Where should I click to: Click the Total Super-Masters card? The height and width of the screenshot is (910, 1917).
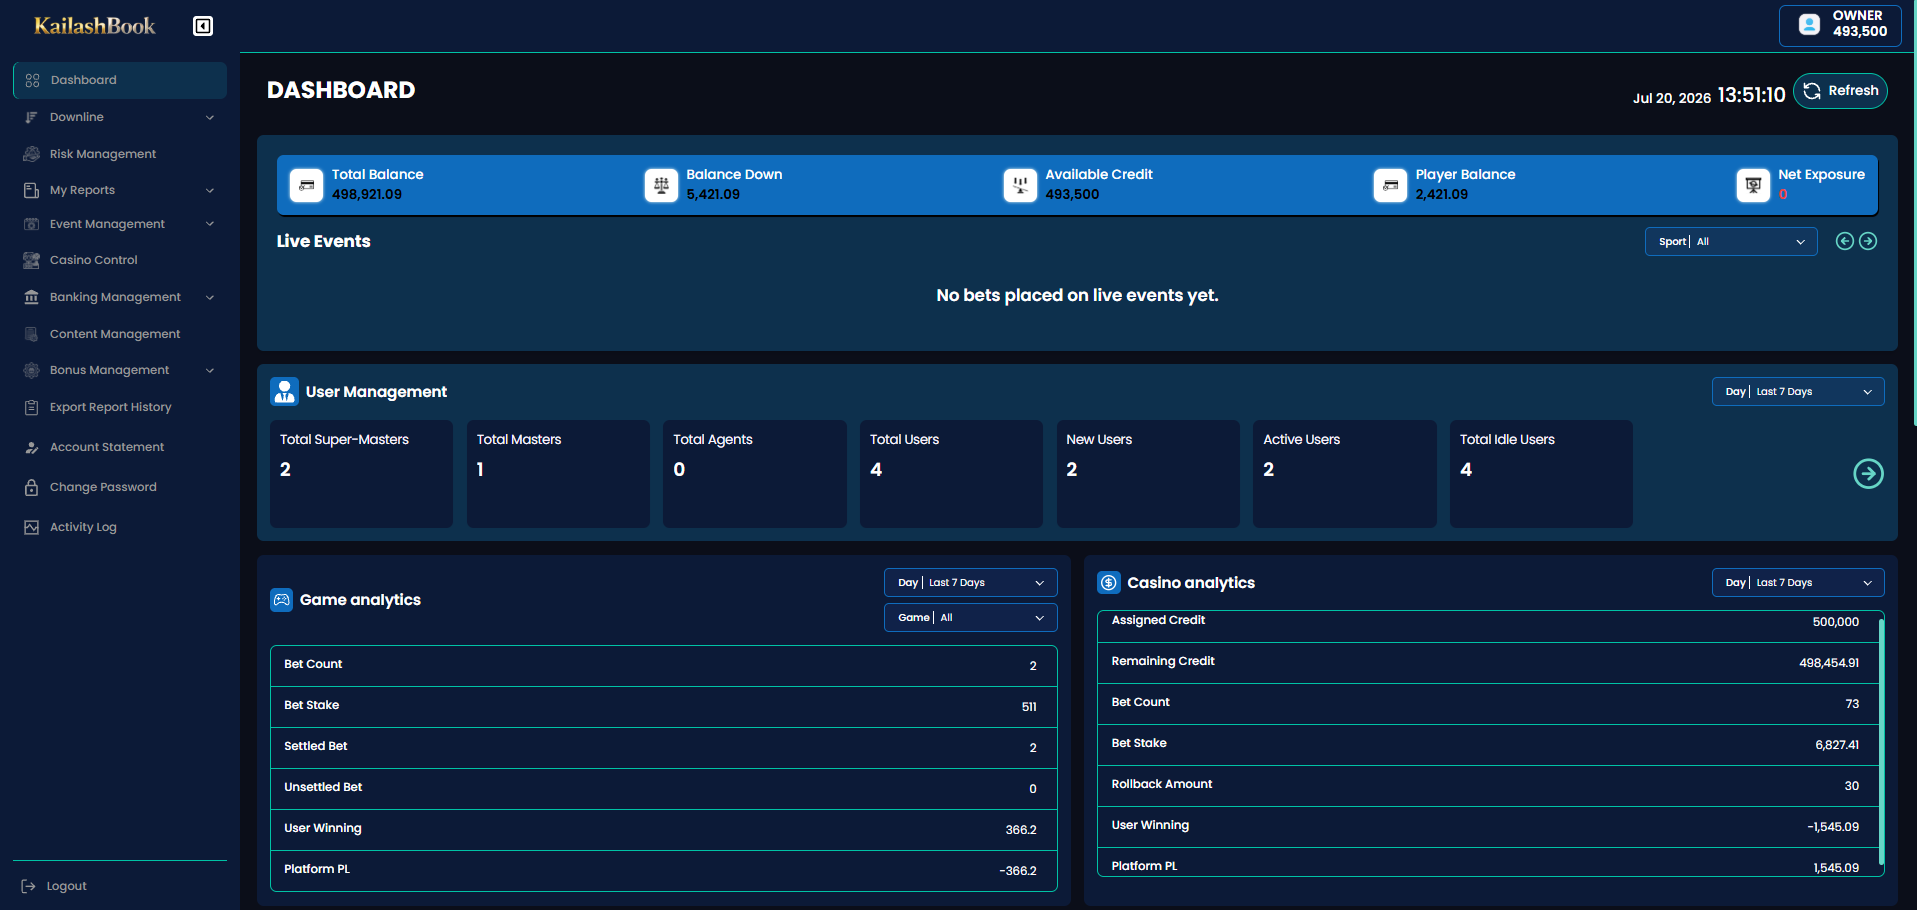coord(361,474)
